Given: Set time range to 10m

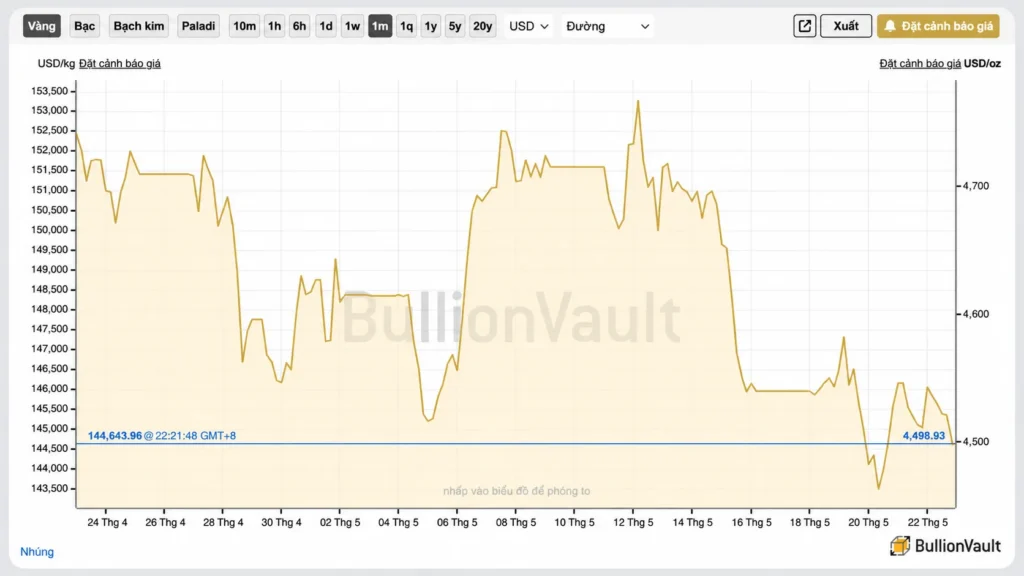Looking at the screenshot, I should (x=244, y=26).
